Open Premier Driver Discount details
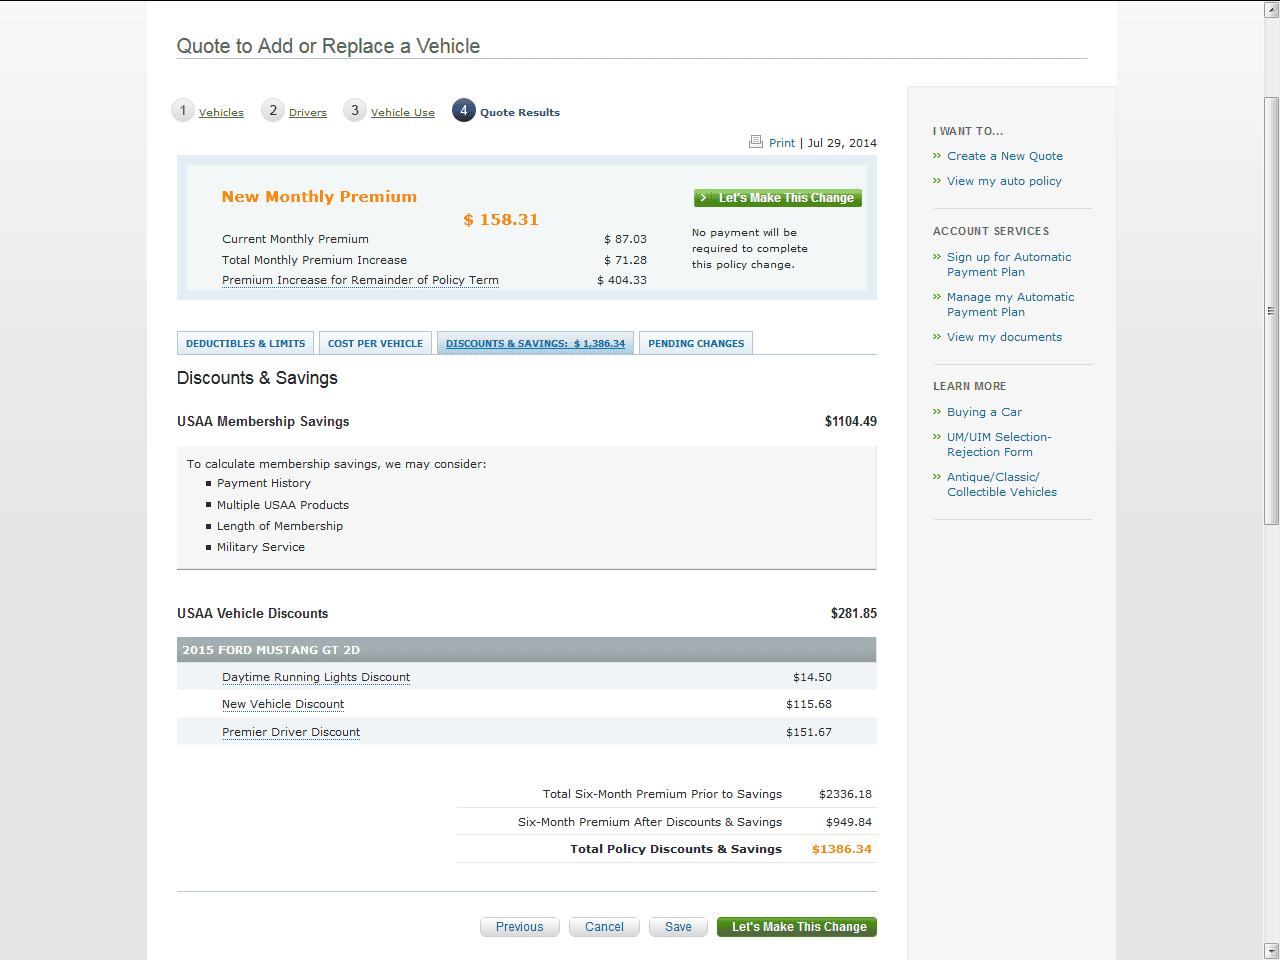The image size is (1280, 960). pyautogui.click(x=291, y=732)
